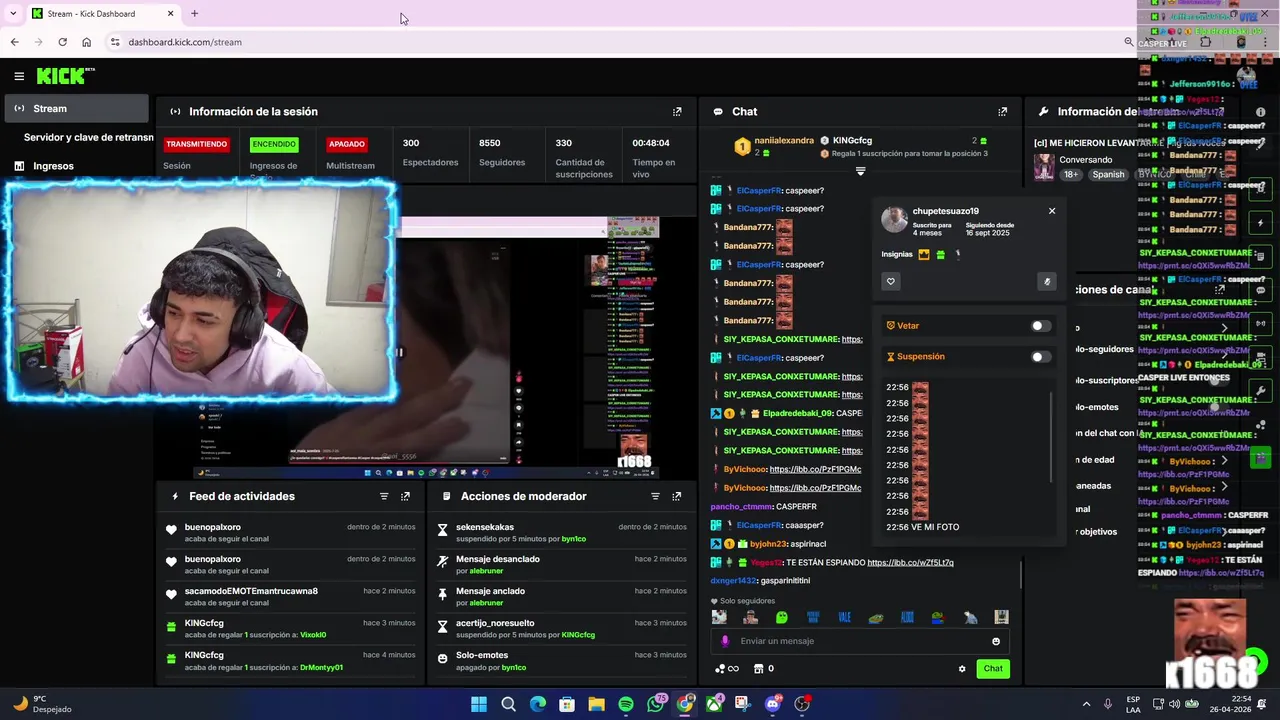Viewport: 1280px width, 720px height.
Task: Click acertijo_noresuelto in moderator actions
Action: [495, 623]
